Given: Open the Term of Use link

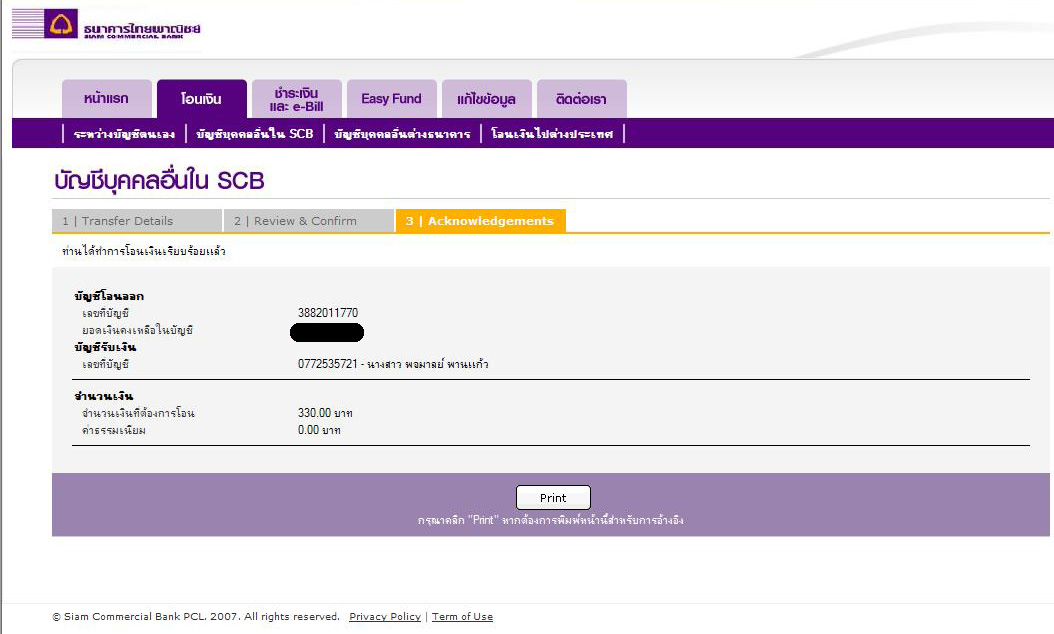Looking at the screenshot, I should [x=462, y=617].
